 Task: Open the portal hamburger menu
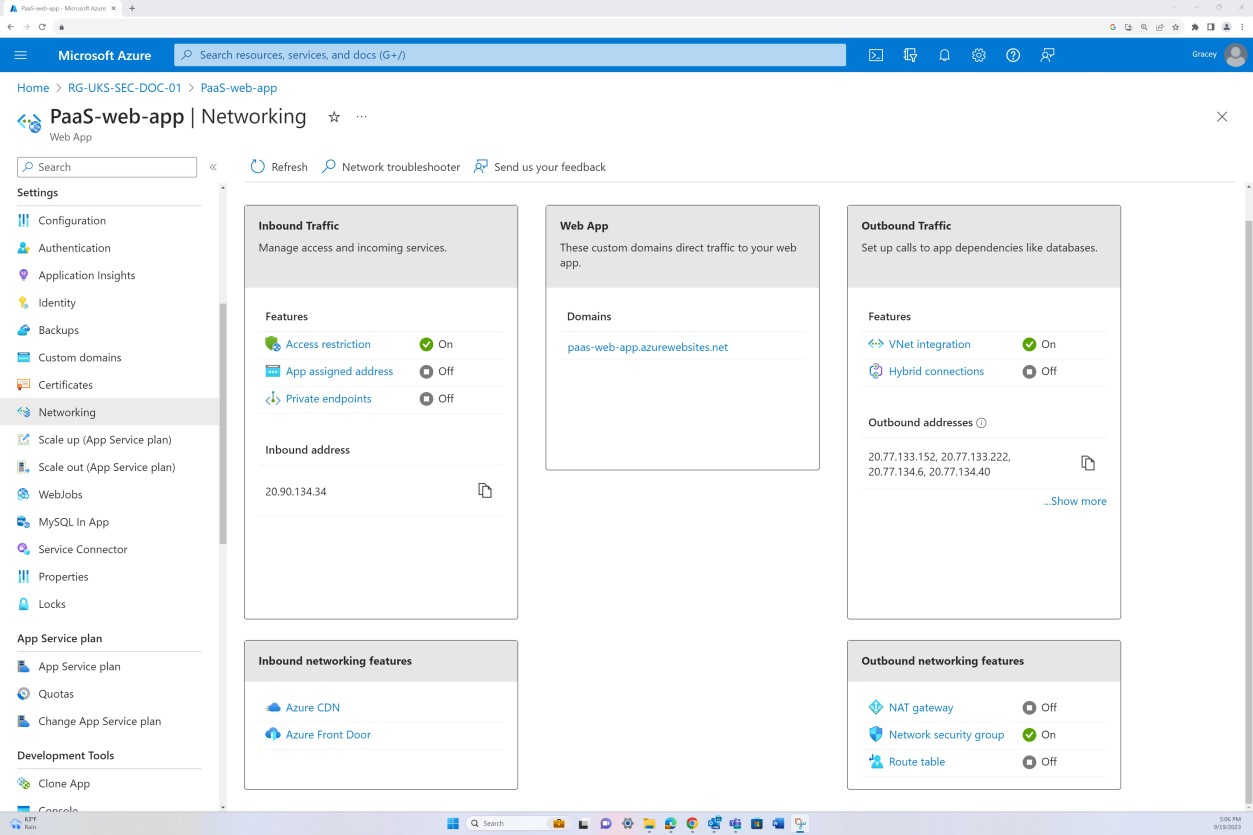21,55
